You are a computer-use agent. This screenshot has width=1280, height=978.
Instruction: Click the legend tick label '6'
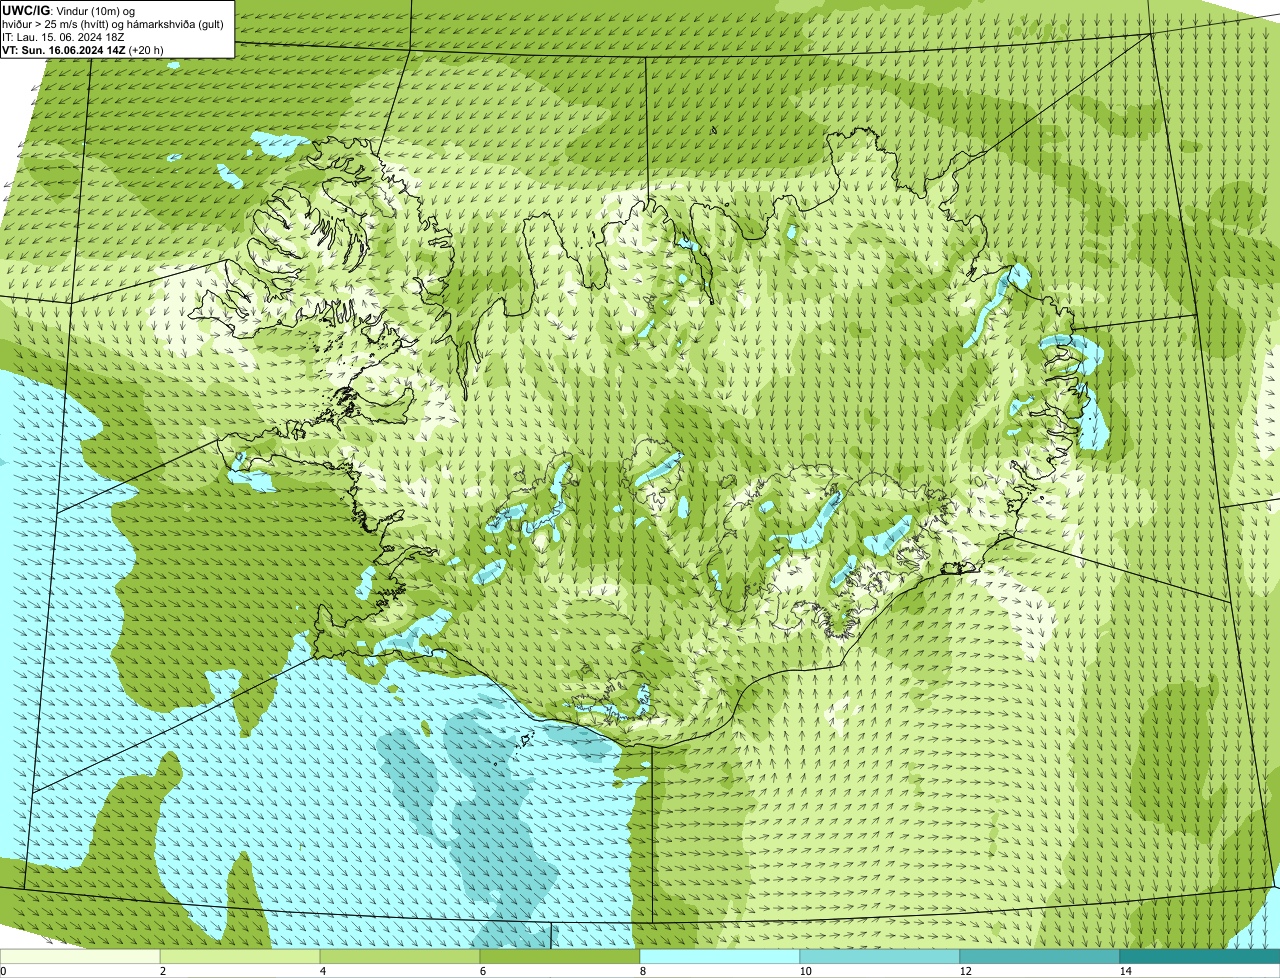point(482,971)
